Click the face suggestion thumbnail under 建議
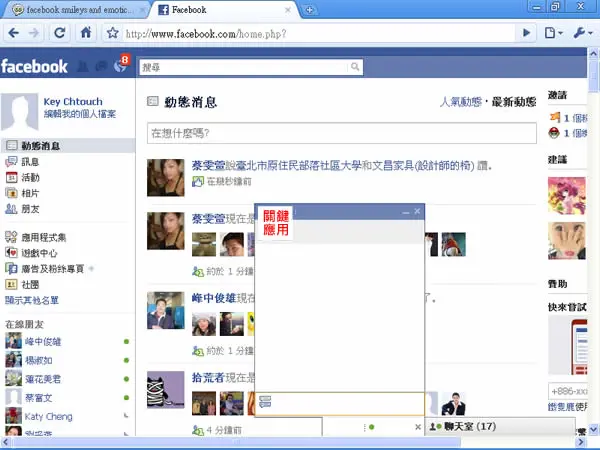Image resolution: width=600 pixels, height=450 pixels. pos(567,241)
